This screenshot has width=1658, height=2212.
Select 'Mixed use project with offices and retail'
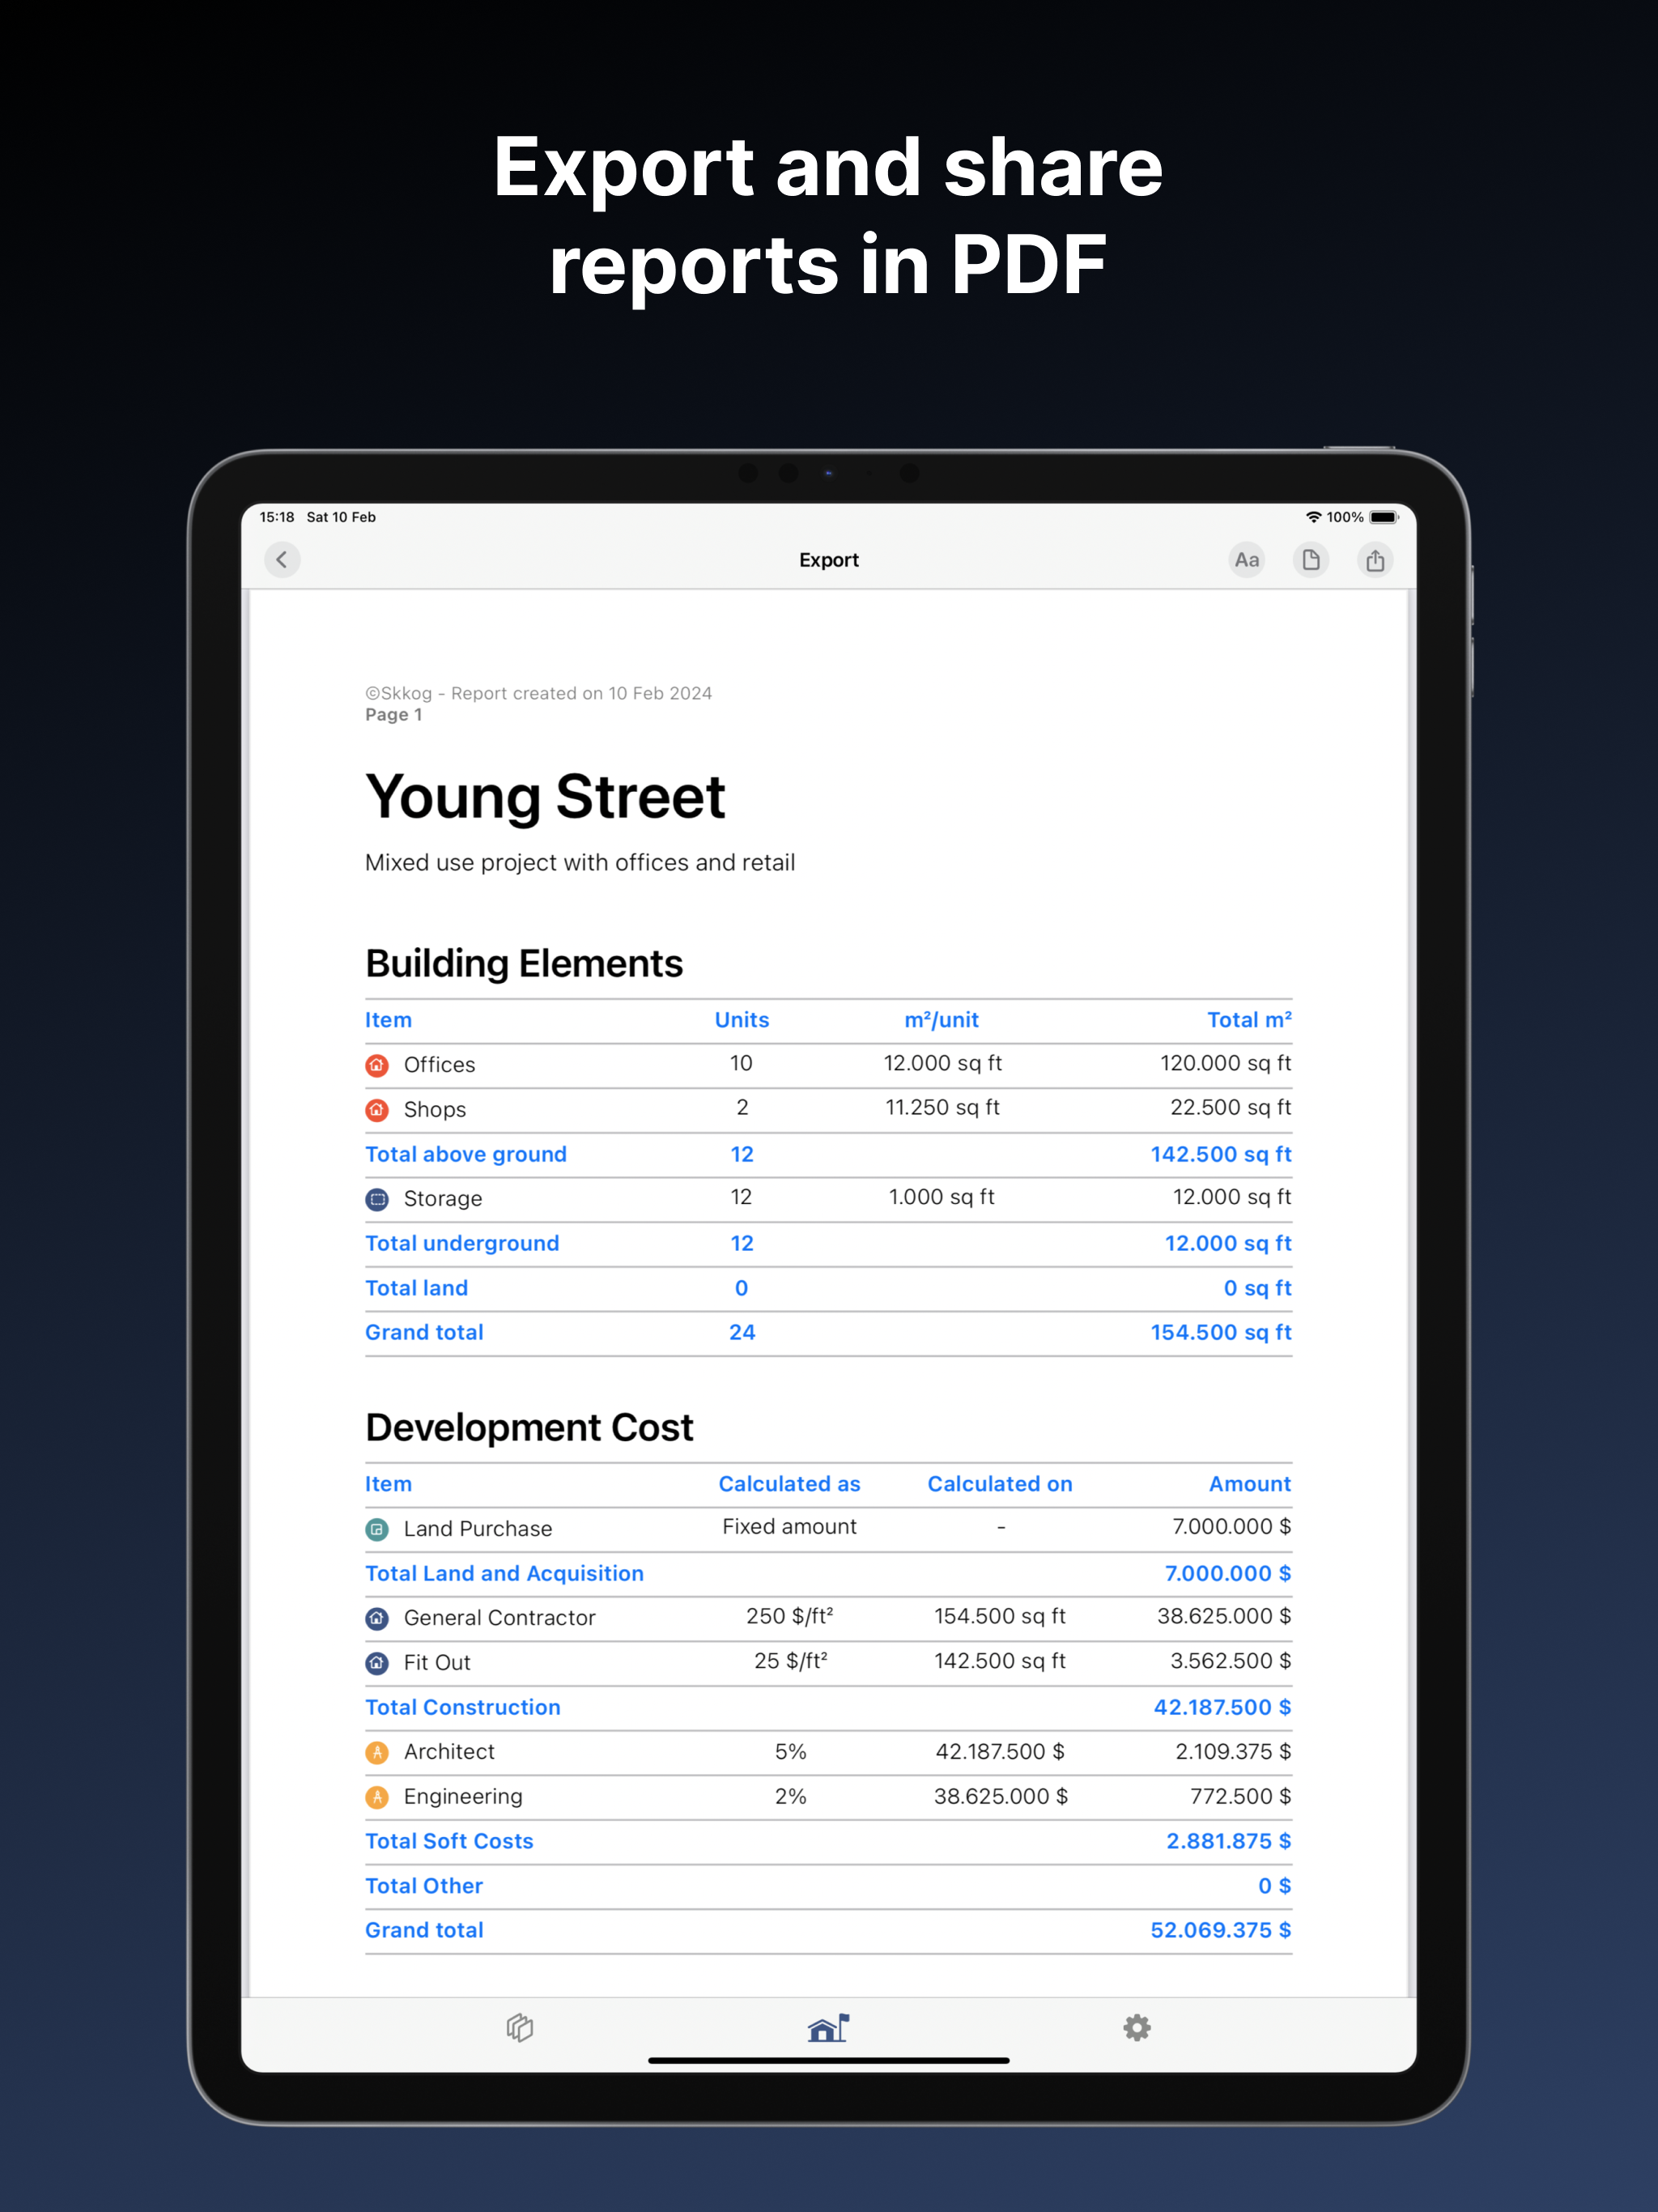(x=580, y=862)
